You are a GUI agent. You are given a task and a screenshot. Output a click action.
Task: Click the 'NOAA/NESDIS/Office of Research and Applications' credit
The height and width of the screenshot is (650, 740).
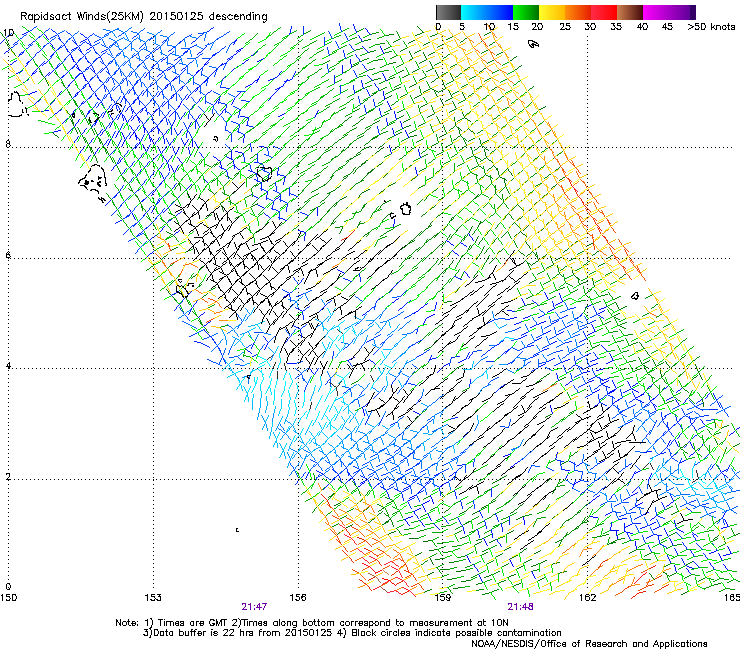point(589,644)
